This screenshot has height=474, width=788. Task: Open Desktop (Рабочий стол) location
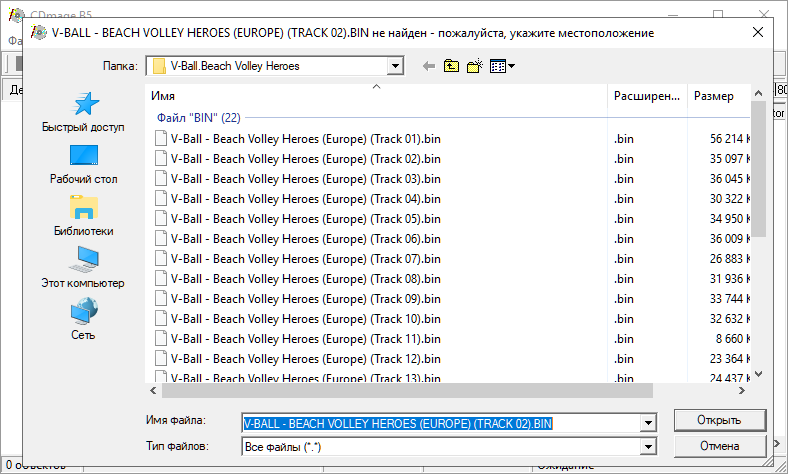(83, 165)
